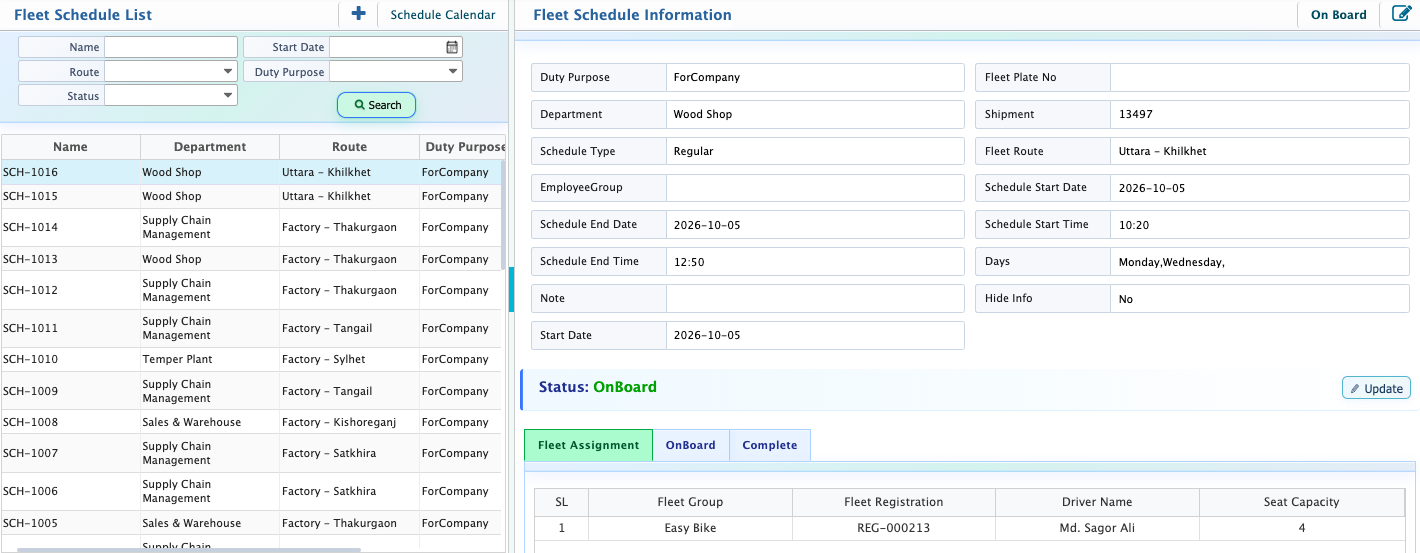Click the horizontal scrollbar of schedule list
The width and height of the screenshot is (1420, 553).
click(x=189, y=549)
